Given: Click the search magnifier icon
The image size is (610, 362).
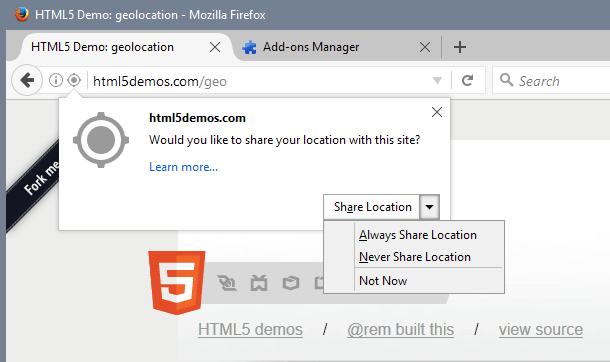Looking at the screenshot, I should 506,80.
